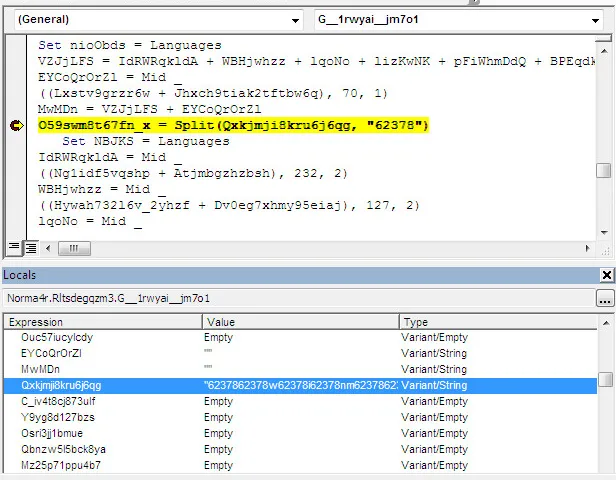This screenshot has width=616, height=480.
Task: Select the EYCoQrOrZl variable row
Action: click(300, 354)
